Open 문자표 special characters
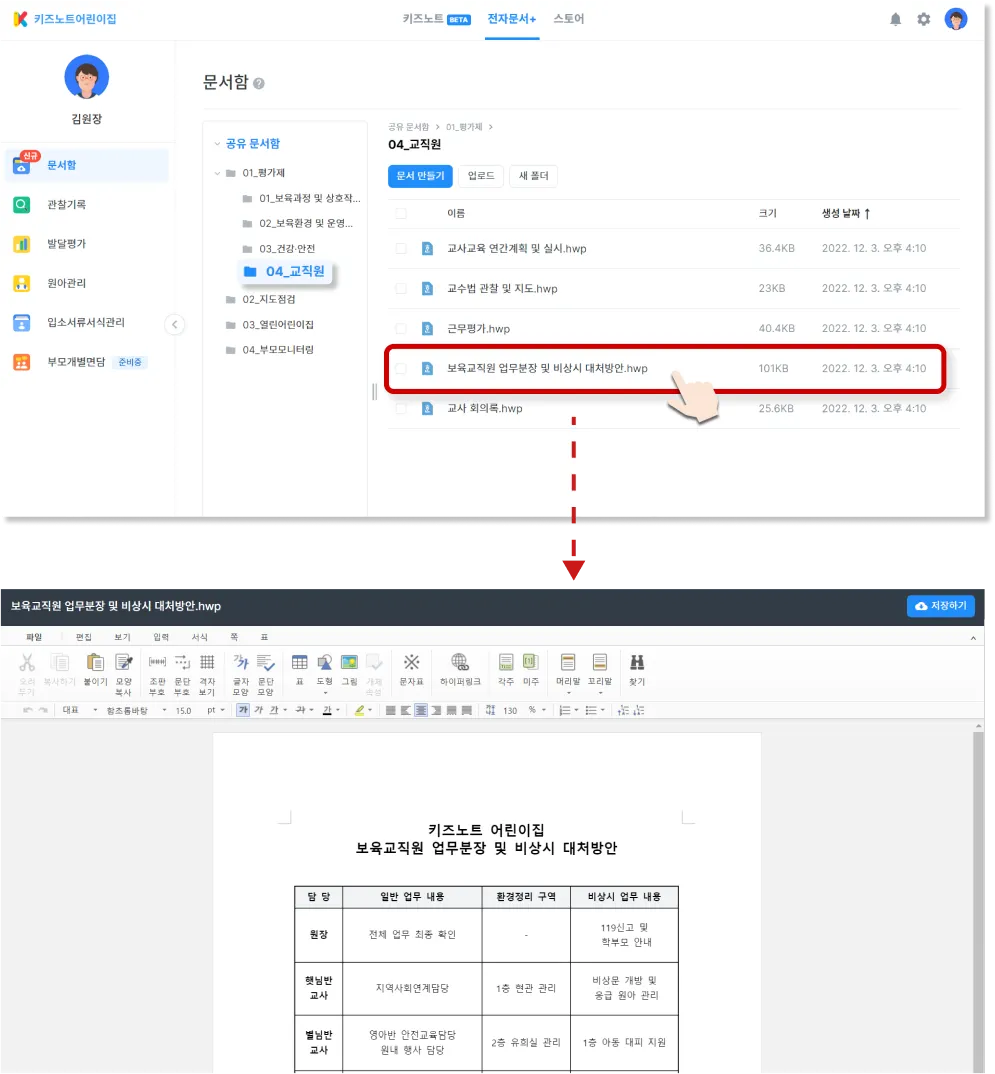Image resolution: width=995 pixels, height=1074 pixels. pos(411,669)
